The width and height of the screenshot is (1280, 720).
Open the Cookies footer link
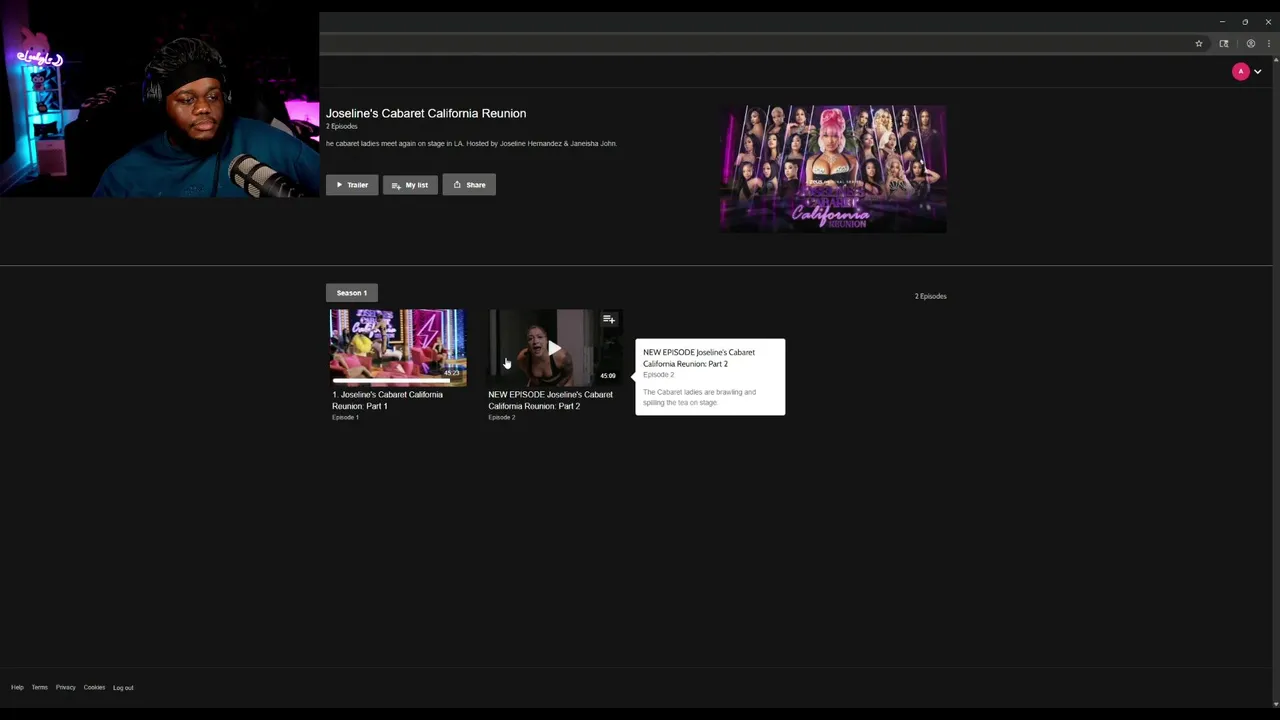(x=95, y=688)
